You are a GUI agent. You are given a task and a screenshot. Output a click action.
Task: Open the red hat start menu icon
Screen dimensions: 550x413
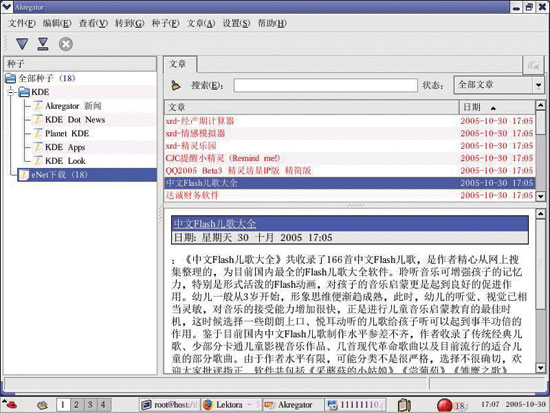pyautogui.click(x=10, y=405)
